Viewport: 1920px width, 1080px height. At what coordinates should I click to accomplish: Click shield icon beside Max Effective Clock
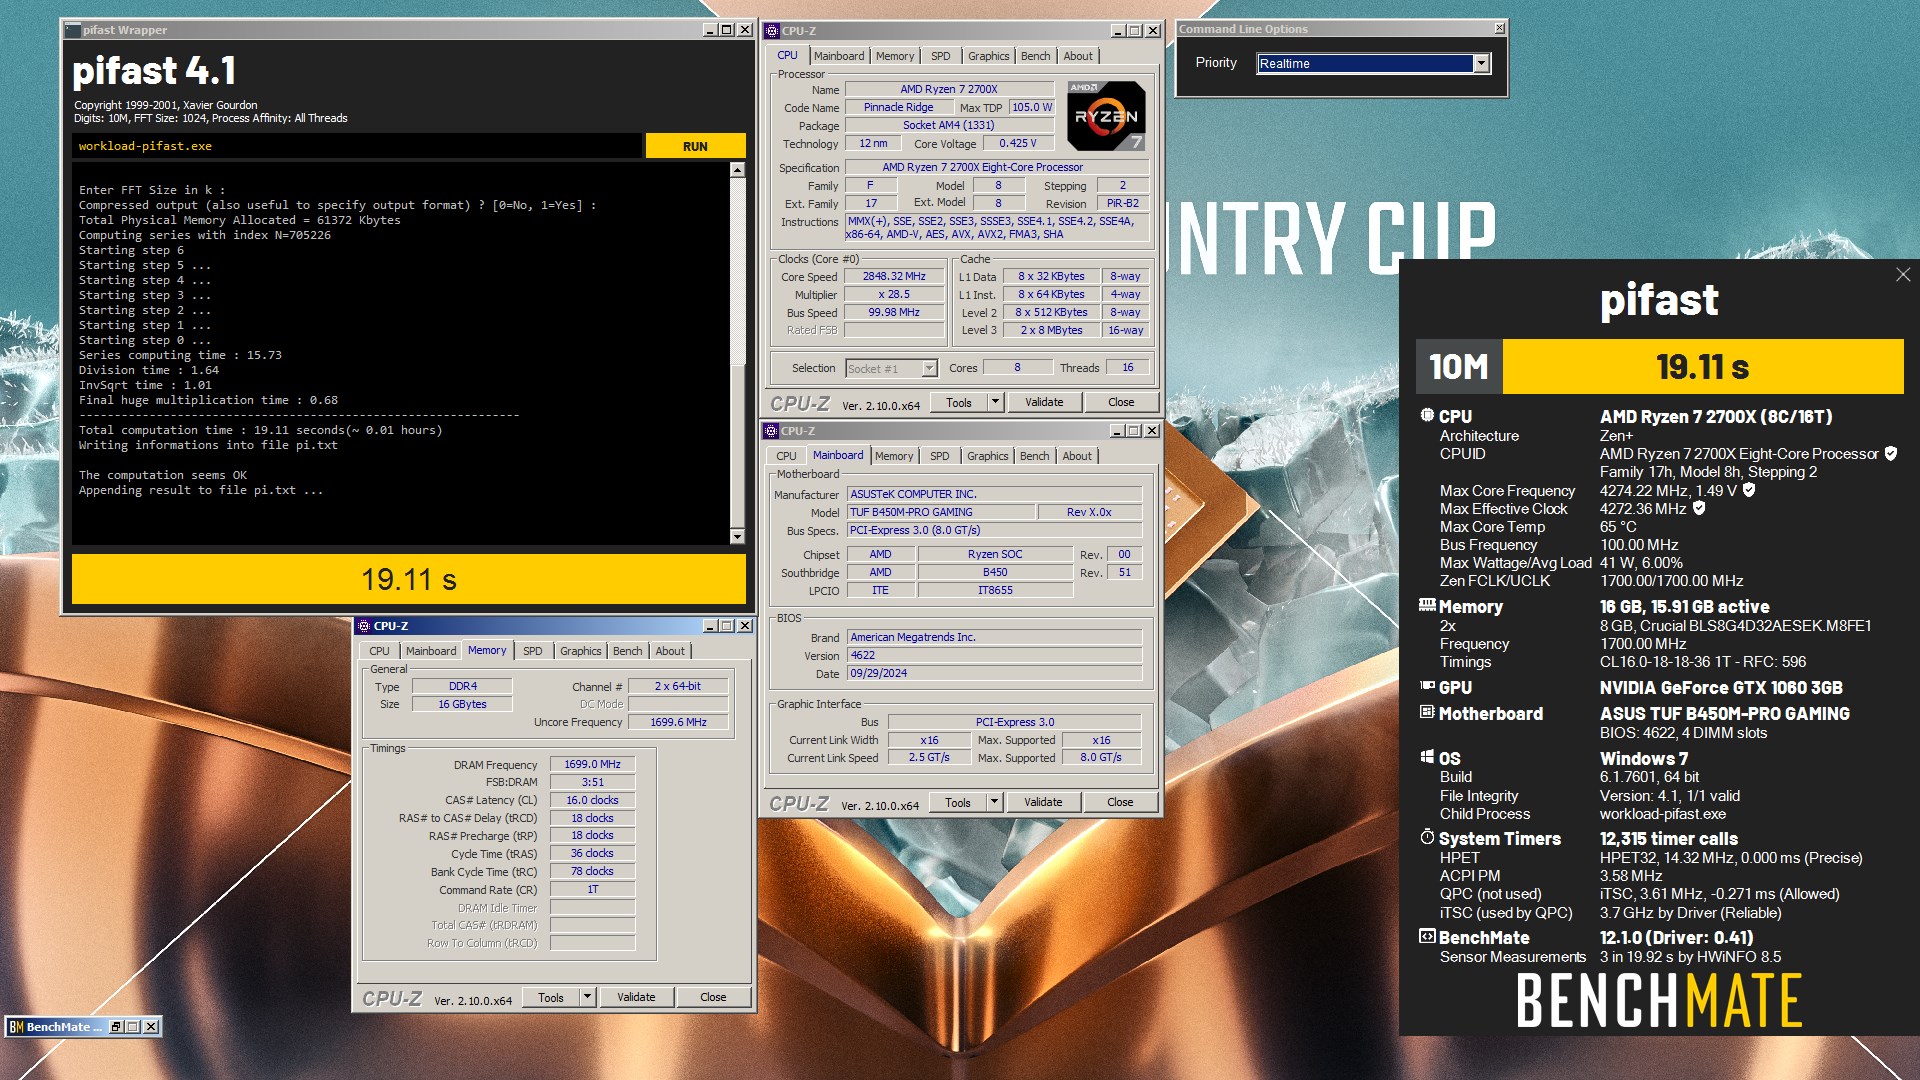point(1699,508)
